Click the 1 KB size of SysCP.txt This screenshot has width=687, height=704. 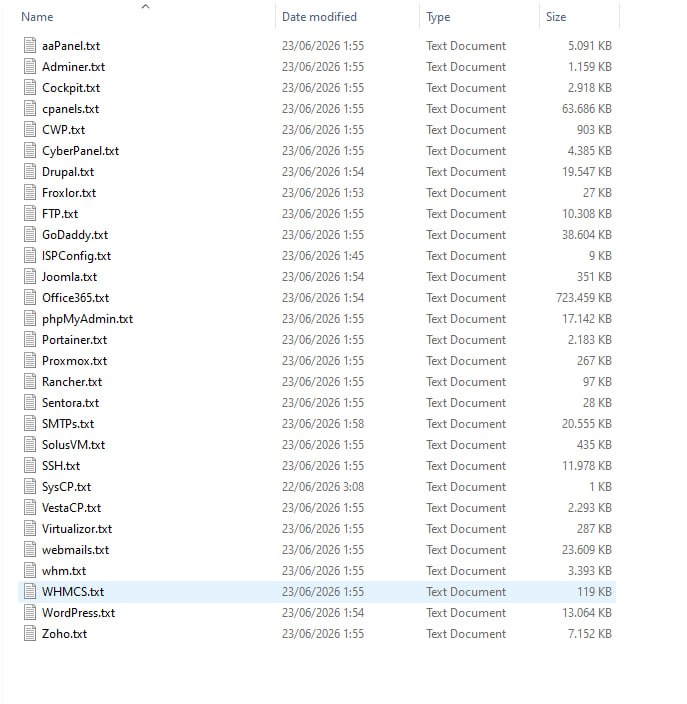point(600,486)
